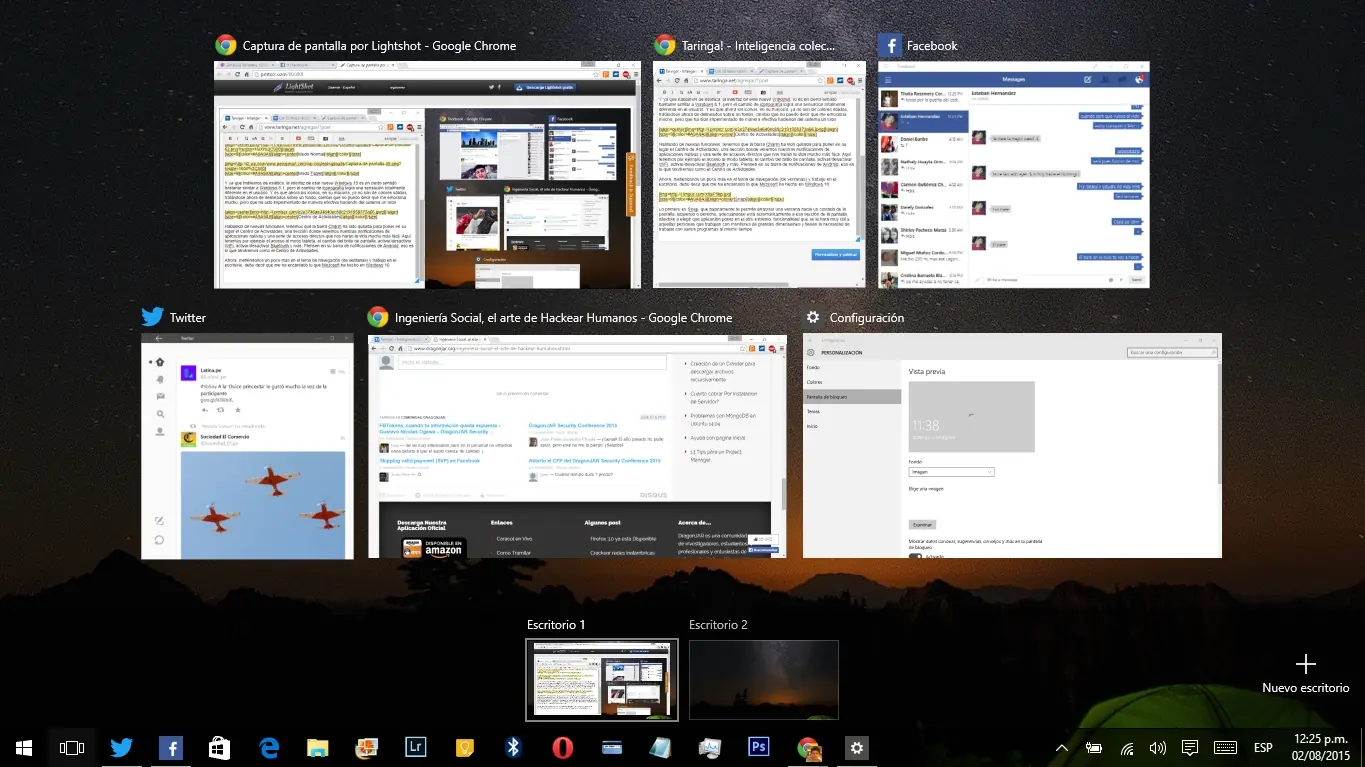Launch Twitter from the taskbar
The image size is (1365, 767).
click(121, 747)
